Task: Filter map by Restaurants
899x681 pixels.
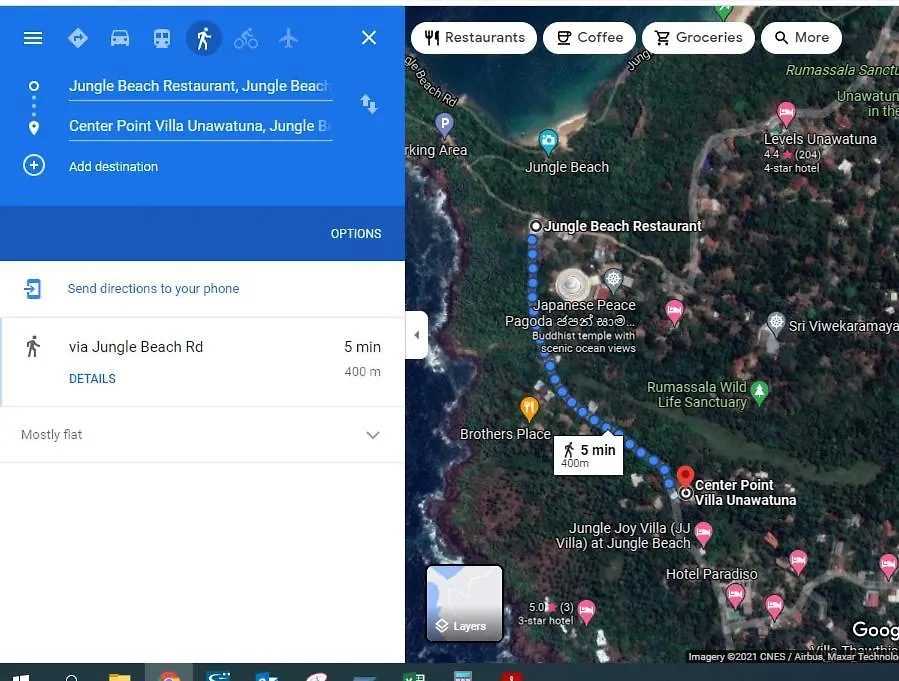Action: click(x=474, y=38)
